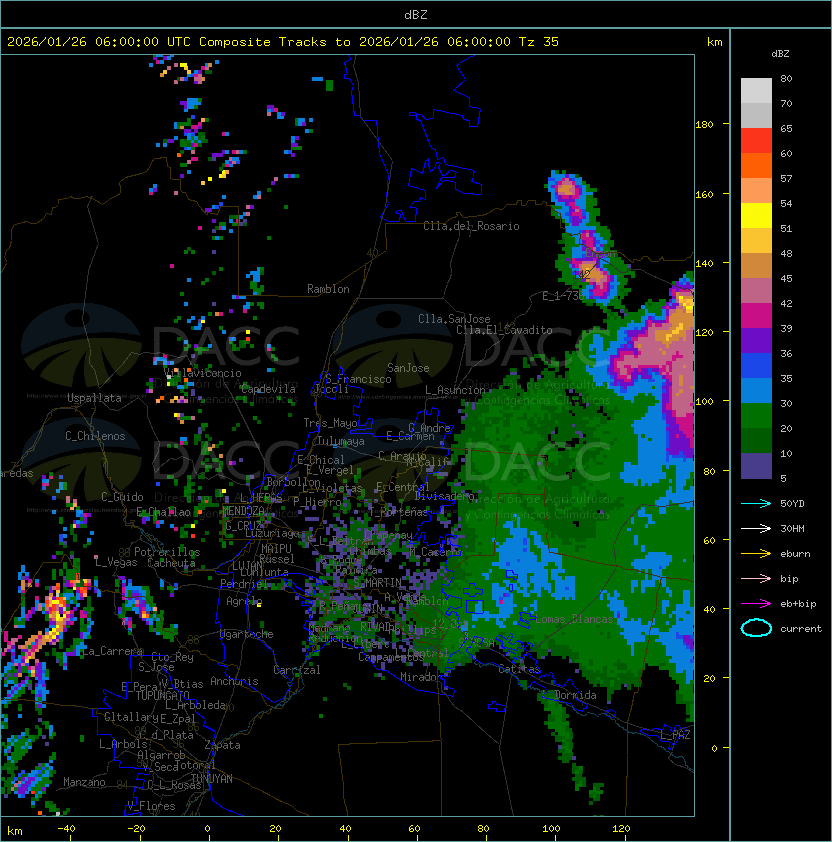832x842 pixels.
Task: Click the 'dBZ' heading above color scale
Action: point(780,54)
